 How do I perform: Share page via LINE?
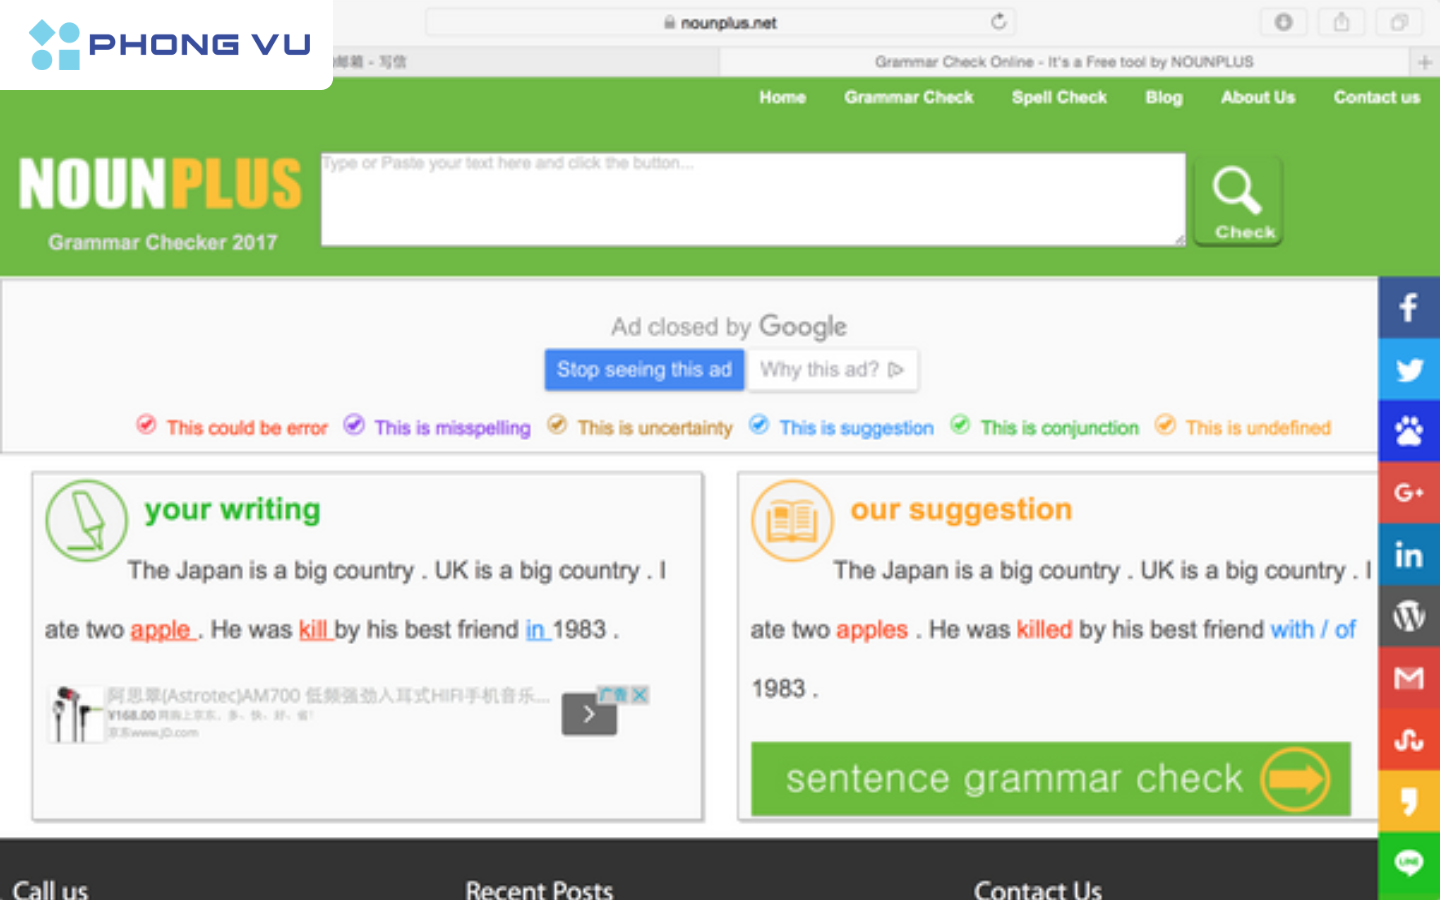[x=1409, y=863]
